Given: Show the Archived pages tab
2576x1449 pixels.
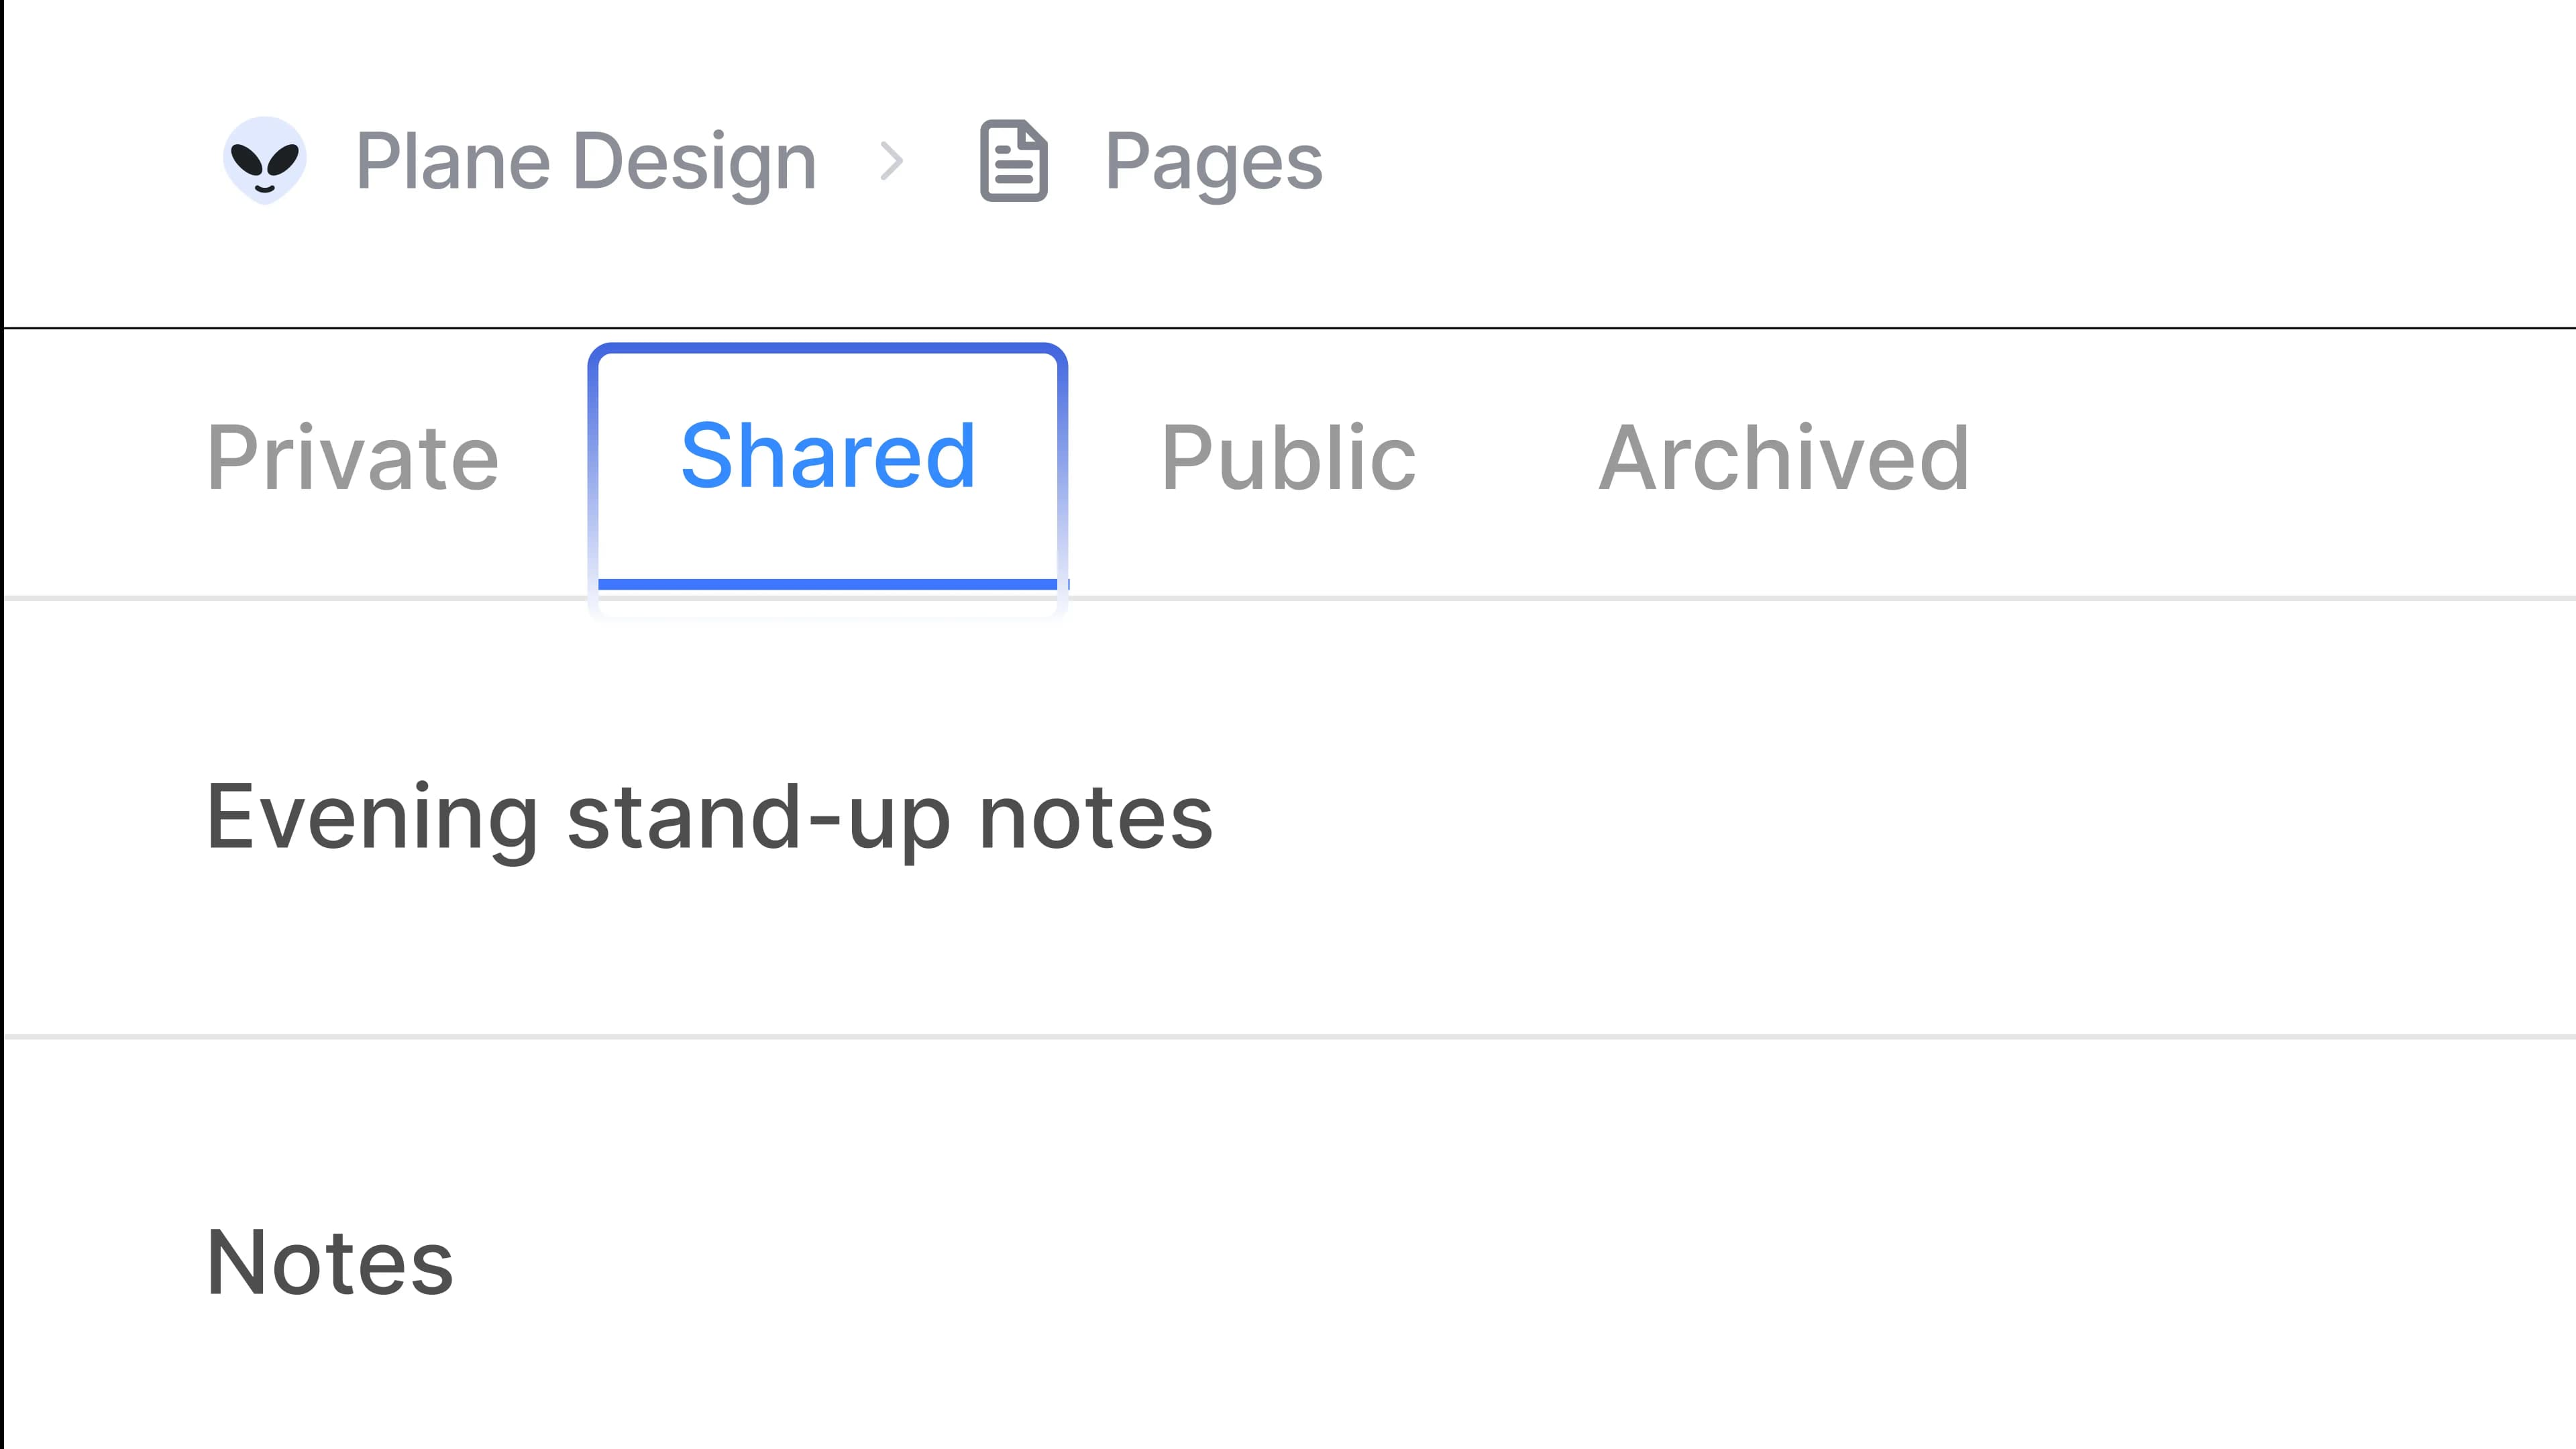Looking at the screenshot, I should click(1784, 458).
